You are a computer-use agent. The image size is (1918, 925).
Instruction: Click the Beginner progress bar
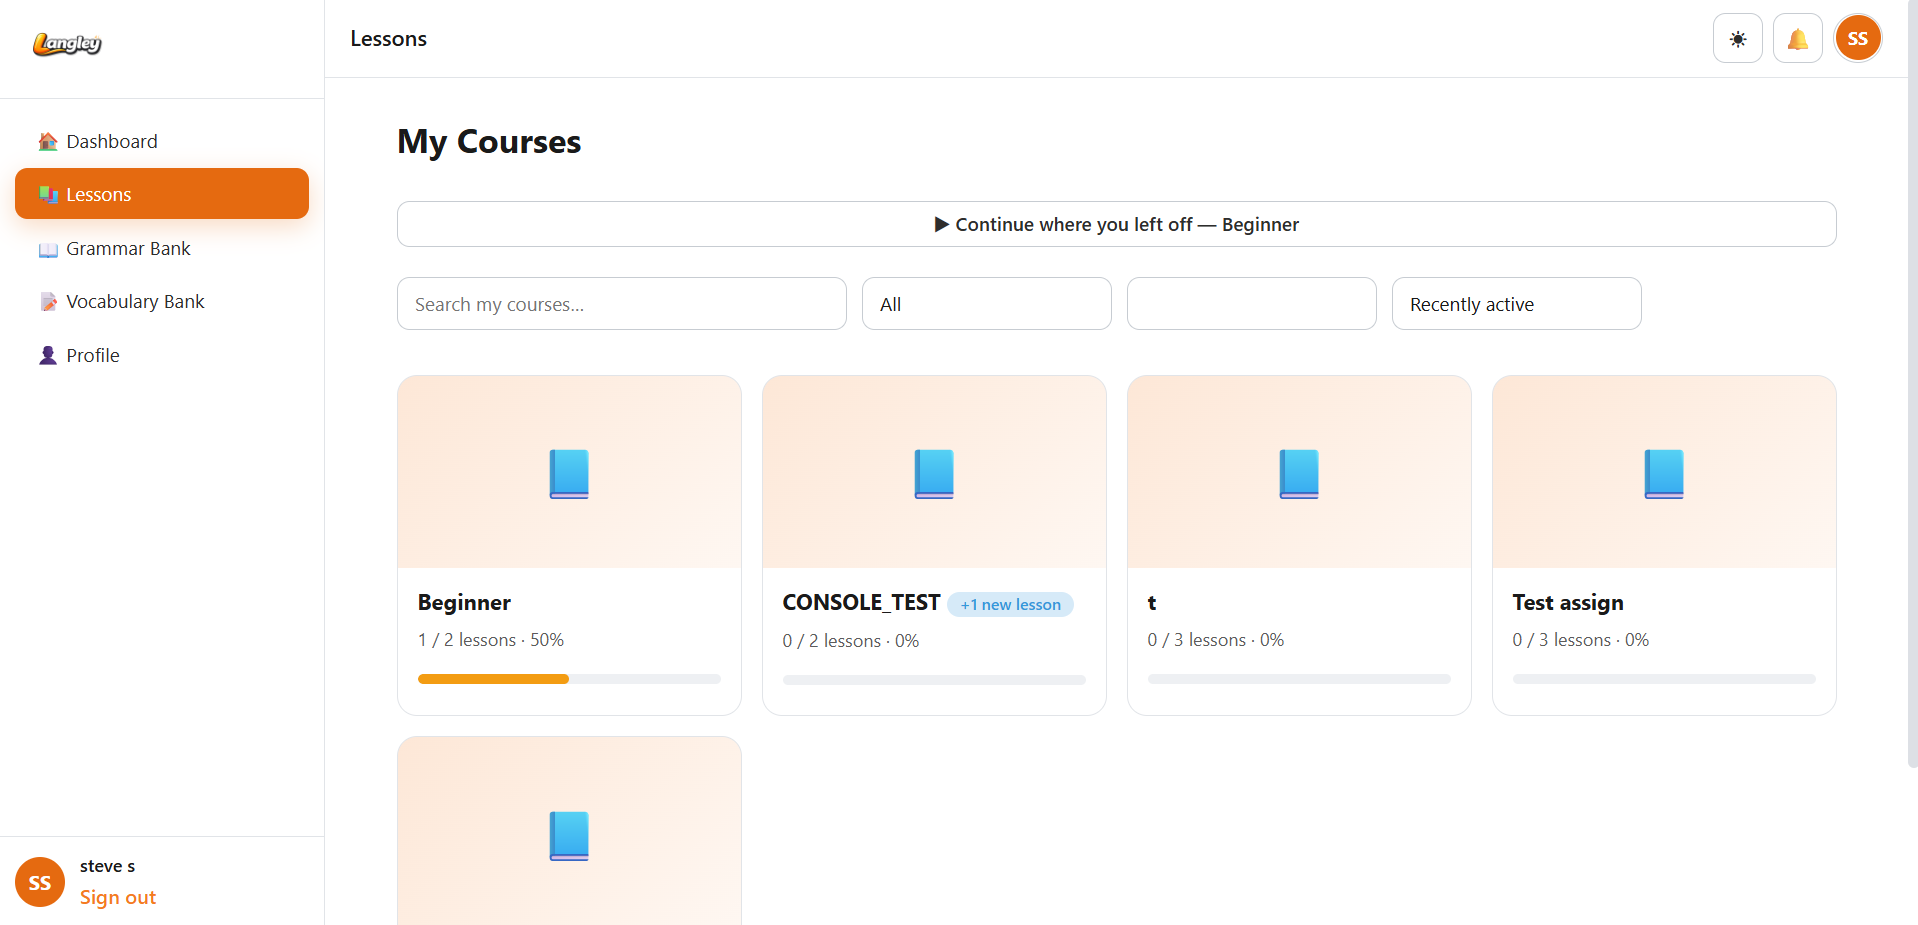click(x=569, y=679)
